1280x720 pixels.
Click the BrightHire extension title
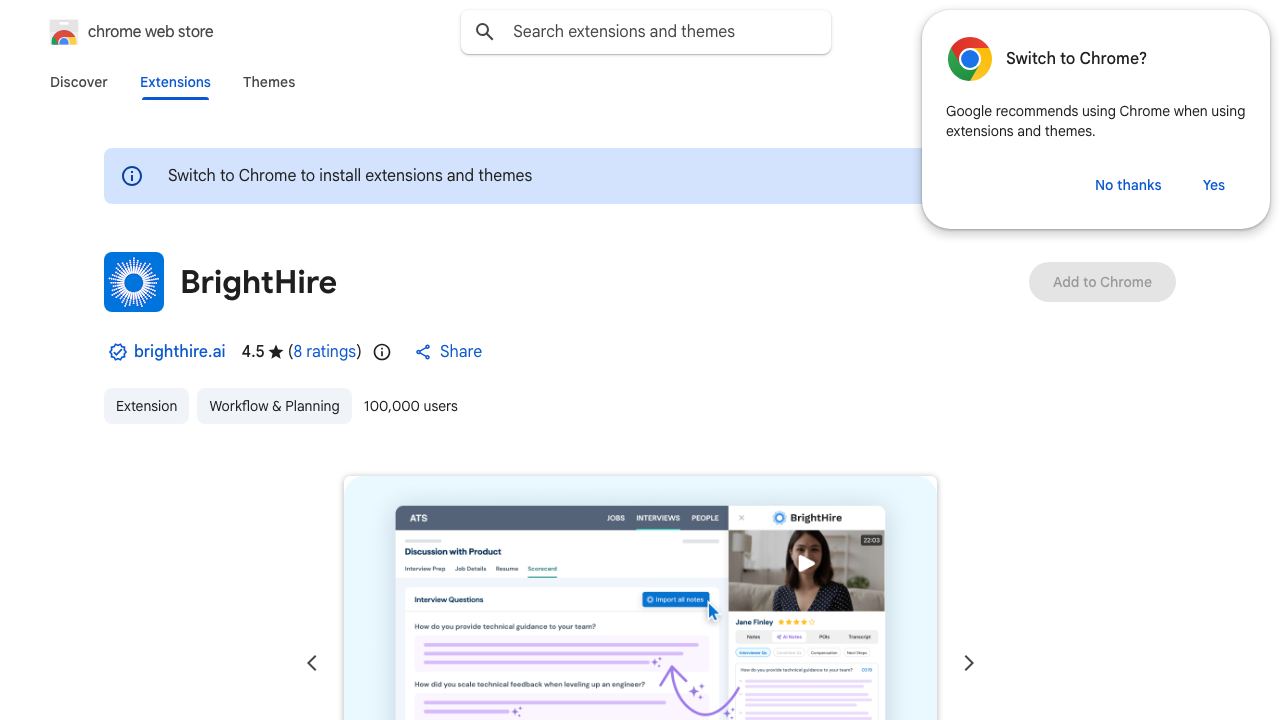(x=259, y=282)
